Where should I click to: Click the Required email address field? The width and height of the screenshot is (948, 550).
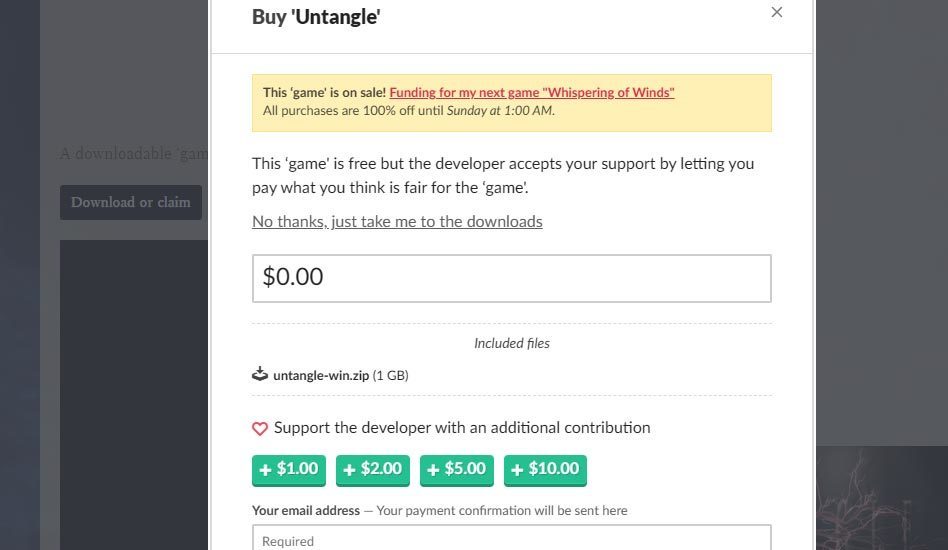click(511, 538)
